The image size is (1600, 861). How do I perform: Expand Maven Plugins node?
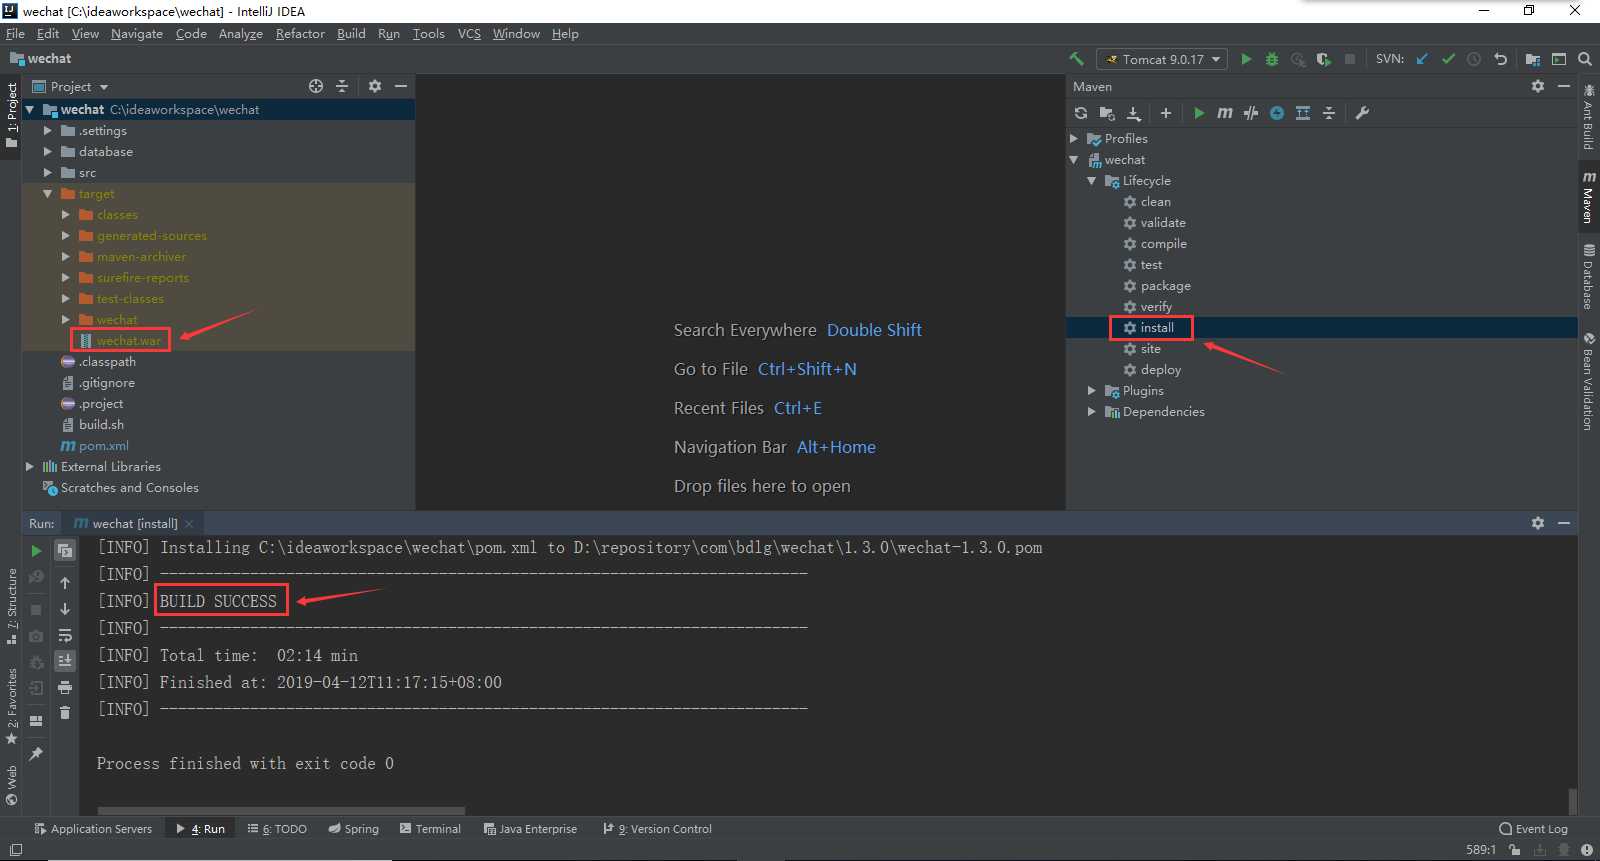tap(1092, 391)
